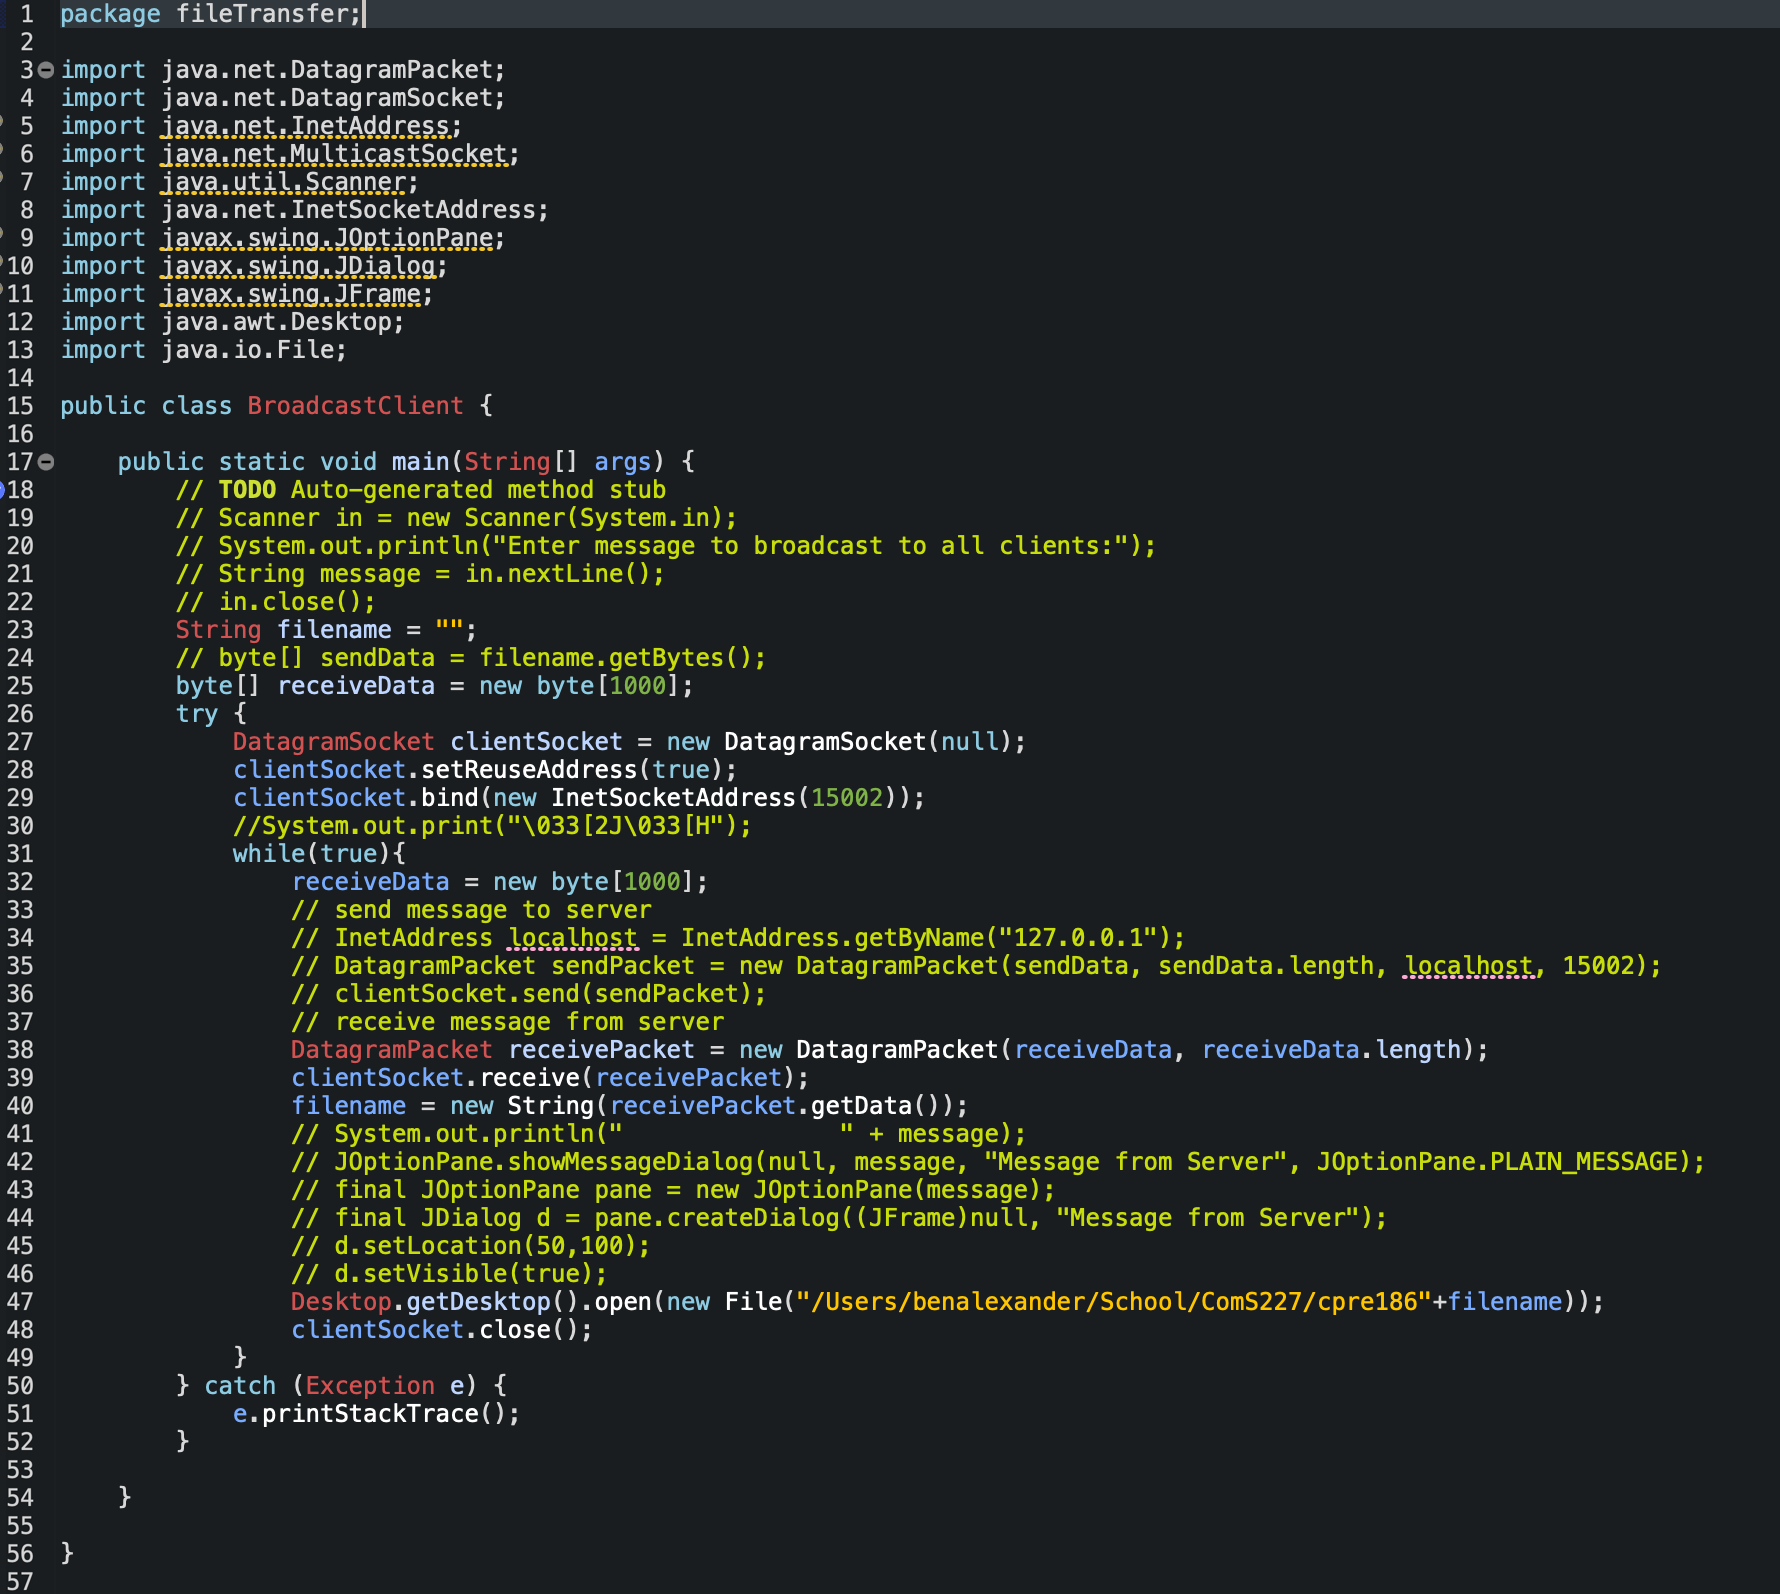Viewport: 1780px width, 1594px height.
Task: Click underlined 'javax.swing.JFrame' import
Action: click(291, 294)
